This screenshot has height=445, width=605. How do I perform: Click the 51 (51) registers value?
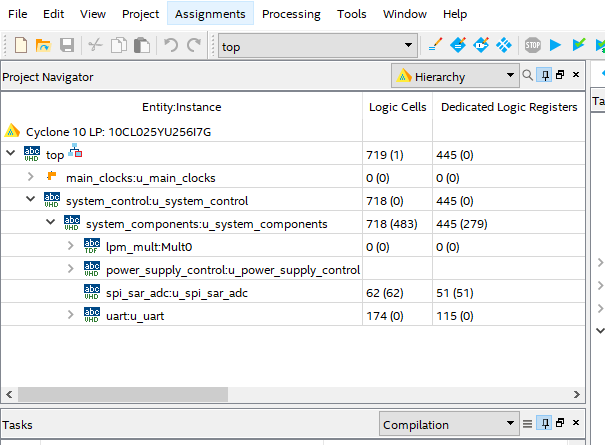455,293
